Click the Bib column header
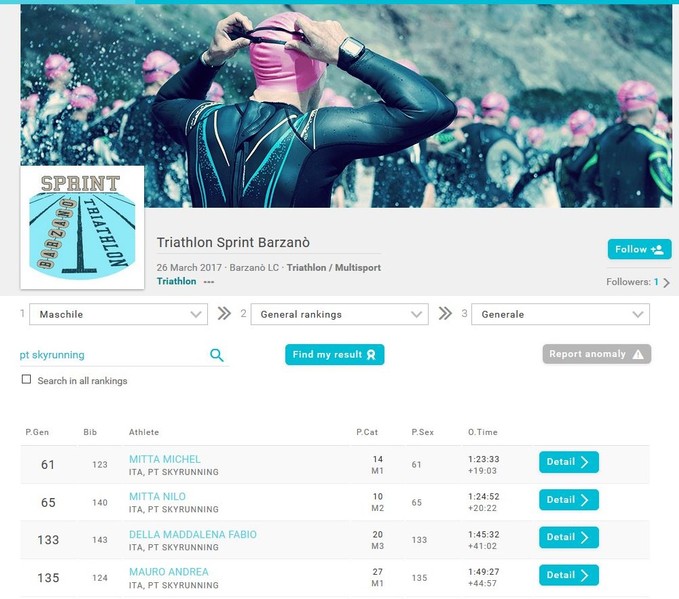 click(90, 432)
